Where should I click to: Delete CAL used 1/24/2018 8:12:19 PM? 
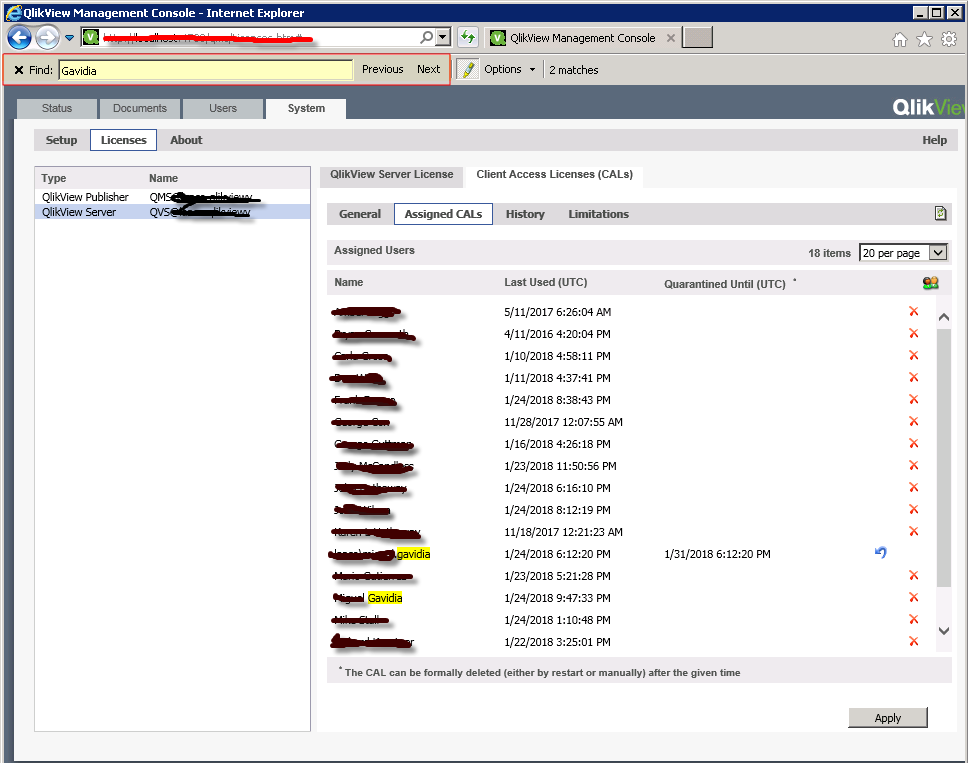point(914,510)
